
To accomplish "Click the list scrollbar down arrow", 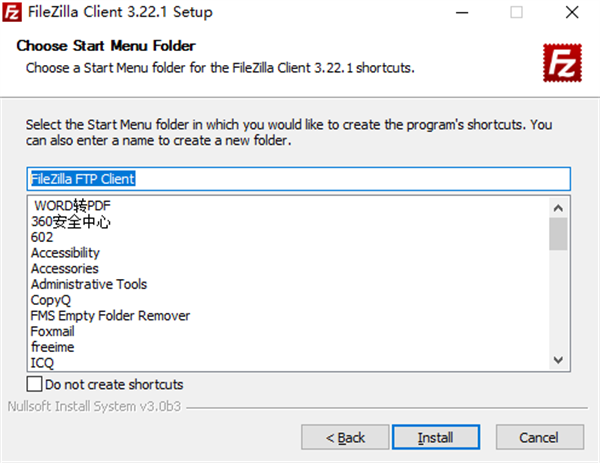I will [x=559, y=360].
